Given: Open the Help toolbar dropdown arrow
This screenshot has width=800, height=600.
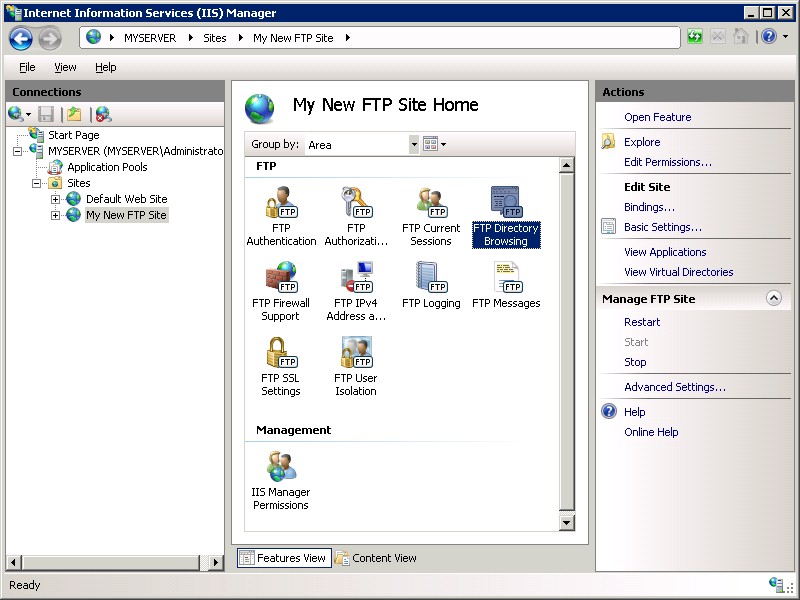Looking at the screenshot, I should [786, 37].
